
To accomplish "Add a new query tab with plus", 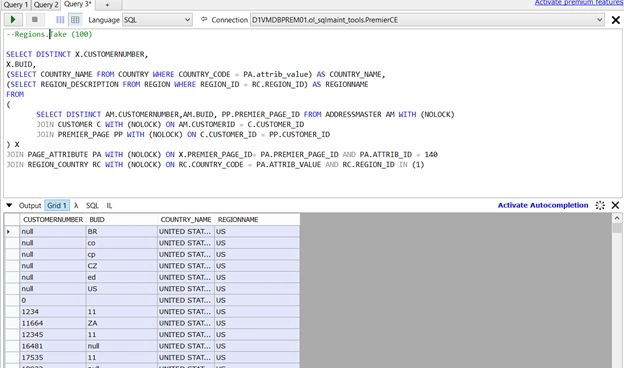I will (x=107, y=5).
